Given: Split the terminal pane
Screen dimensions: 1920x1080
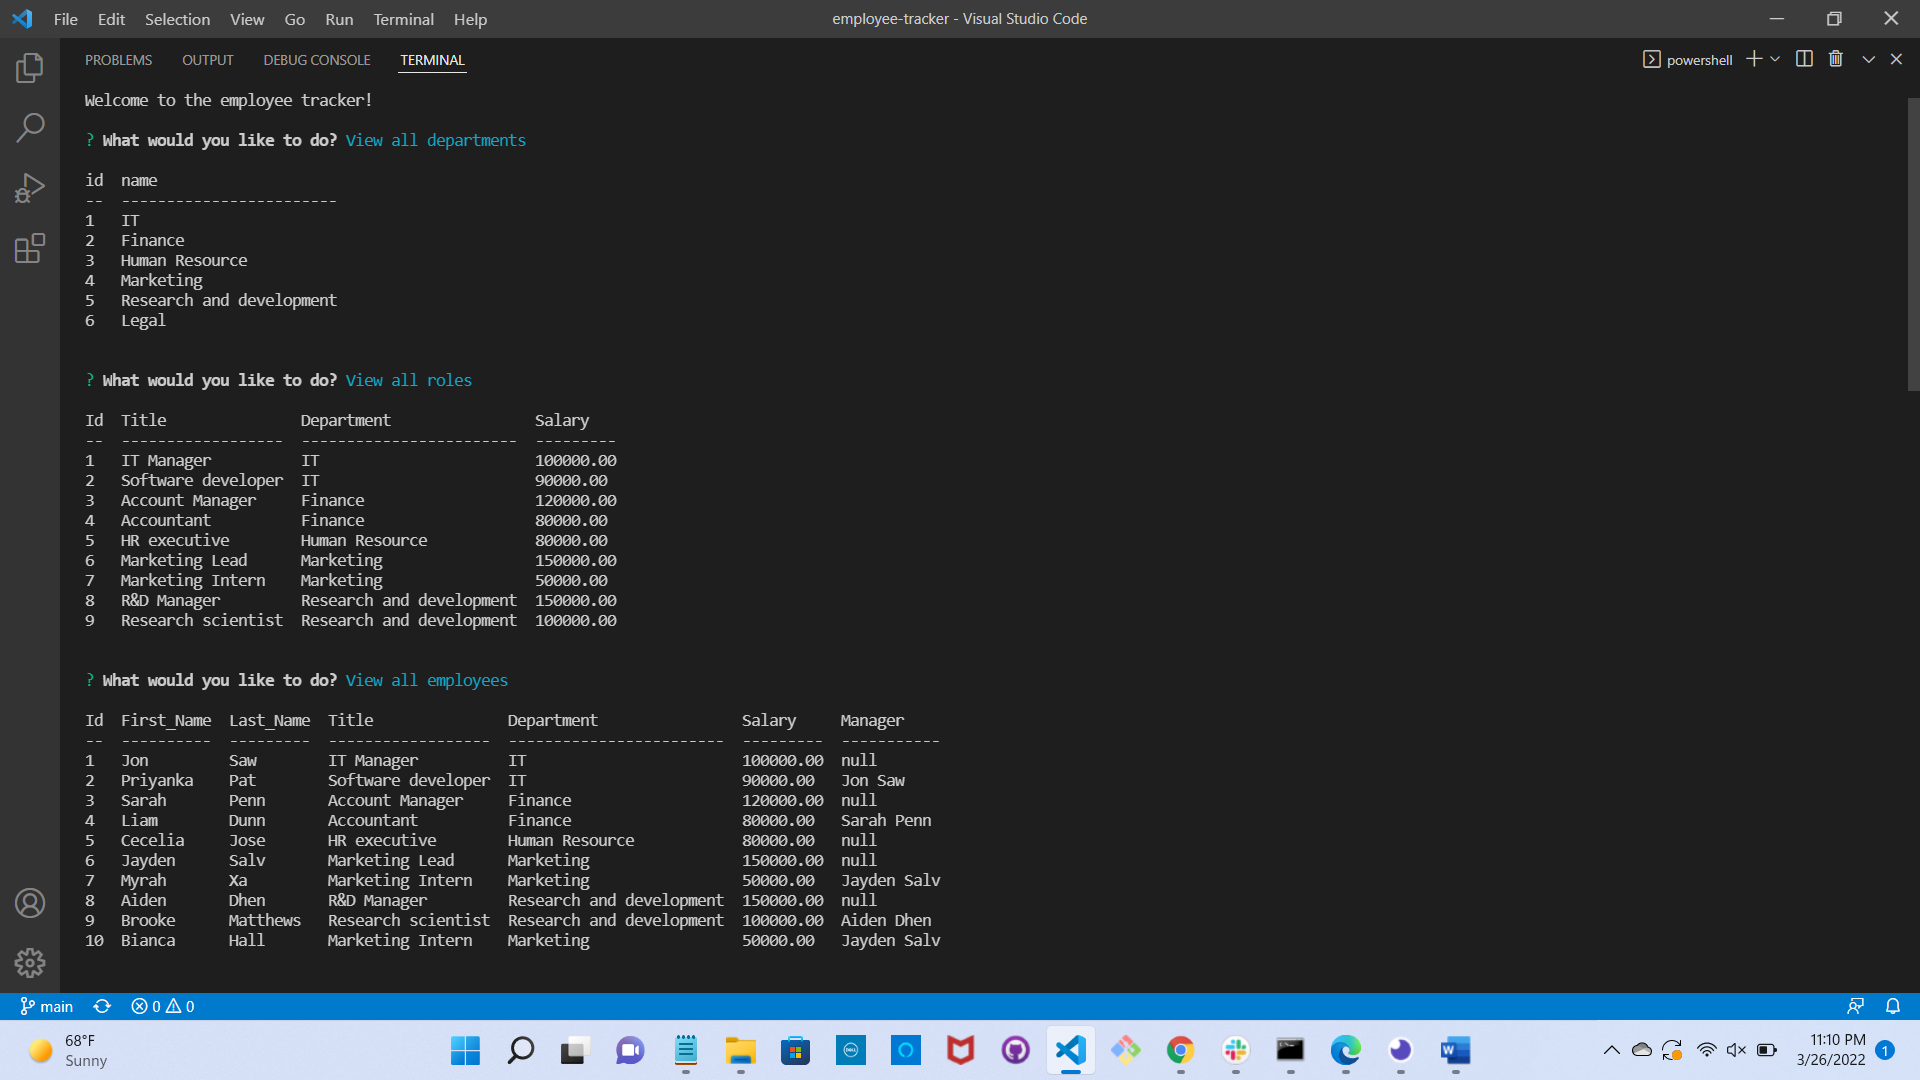Looking at the screenshot, I should 1804,59.
